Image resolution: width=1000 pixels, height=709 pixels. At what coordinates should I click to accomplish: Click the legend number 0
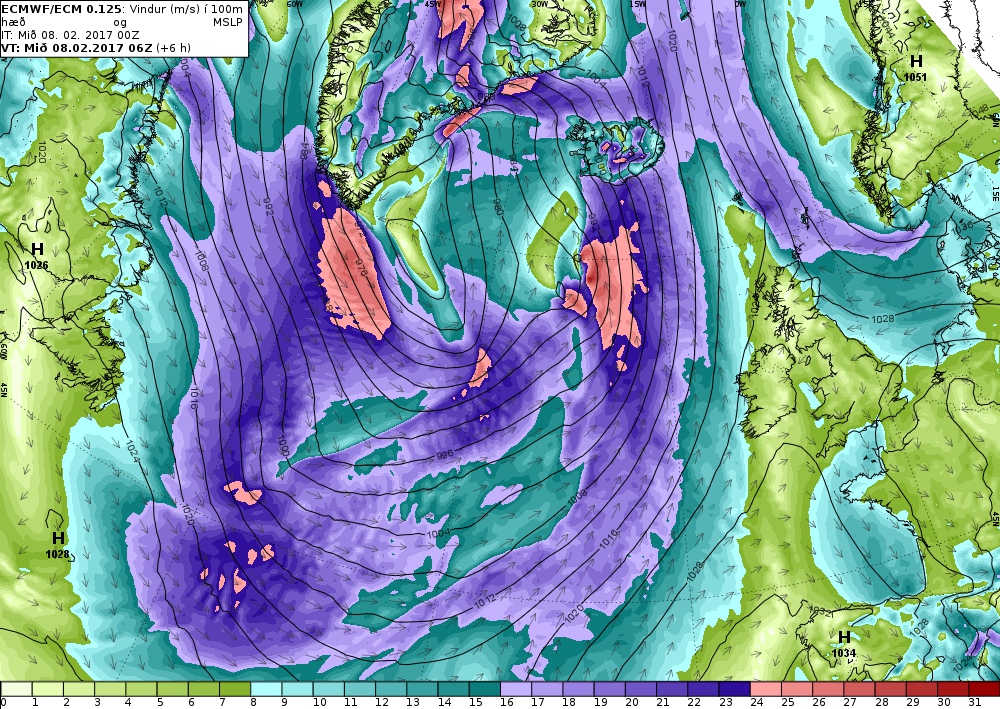pyautogui.click(x=4, y=703)
